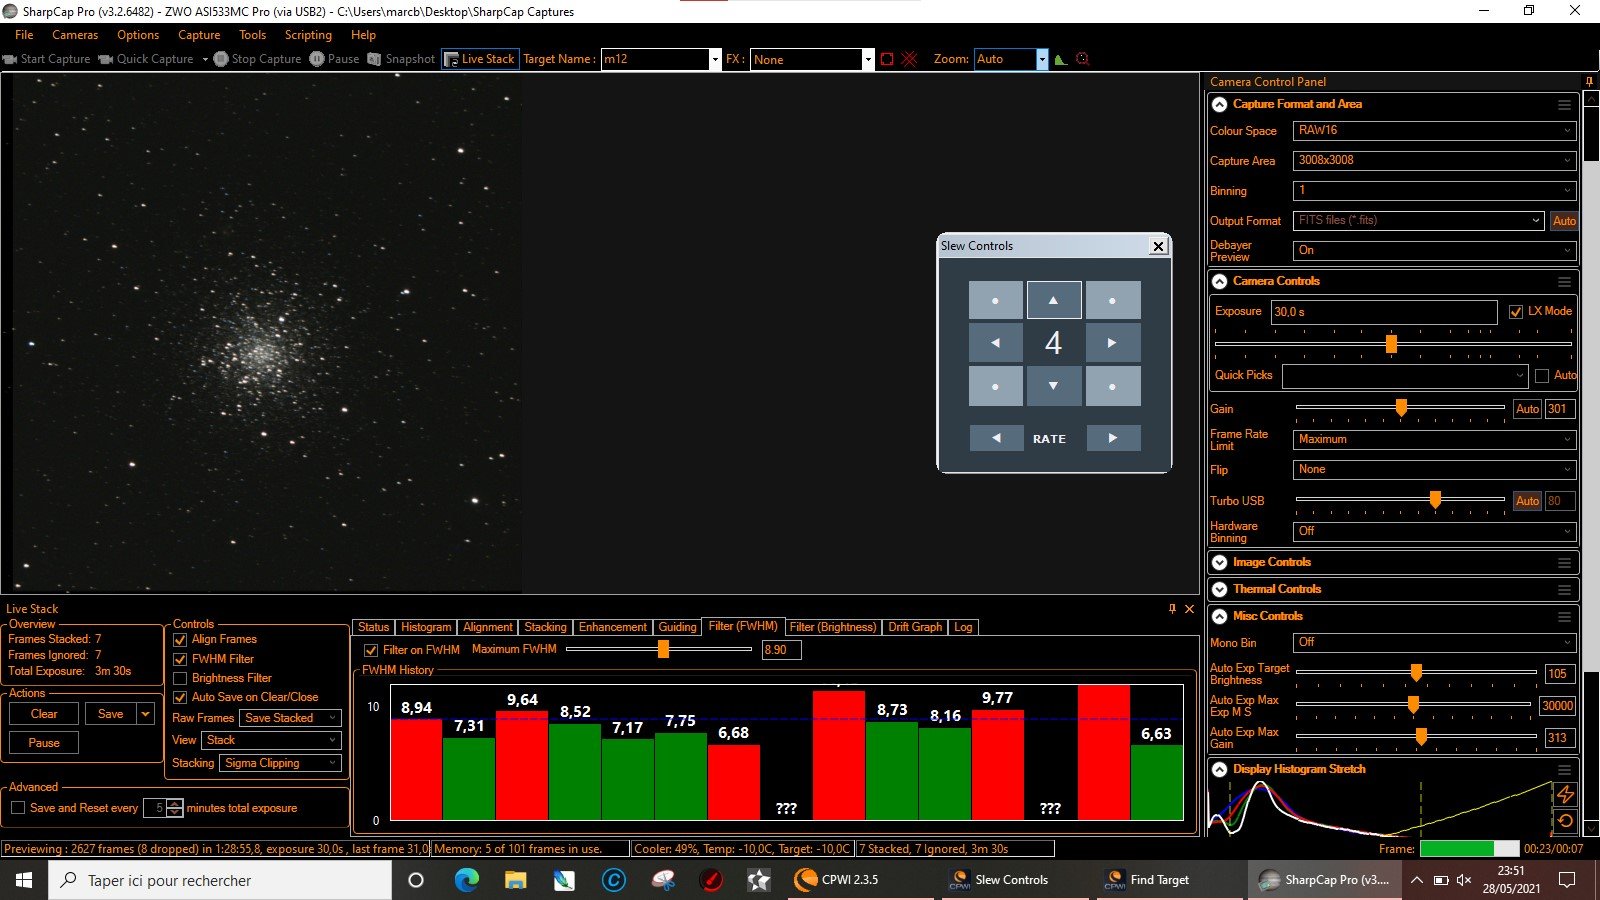Viewport: 1600px width, 900px height.
Task: Open the Scripting menu
Action: 308,35
